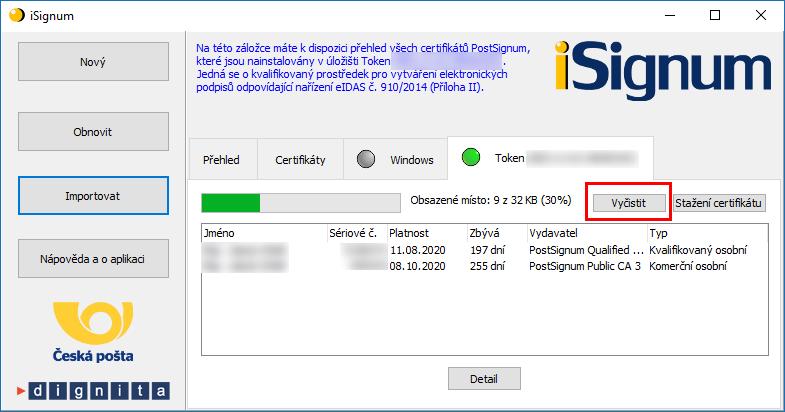
Task: Click 'Obsazené místo: 9 z 32 KB (30%)' label
Action: point(491,200)
